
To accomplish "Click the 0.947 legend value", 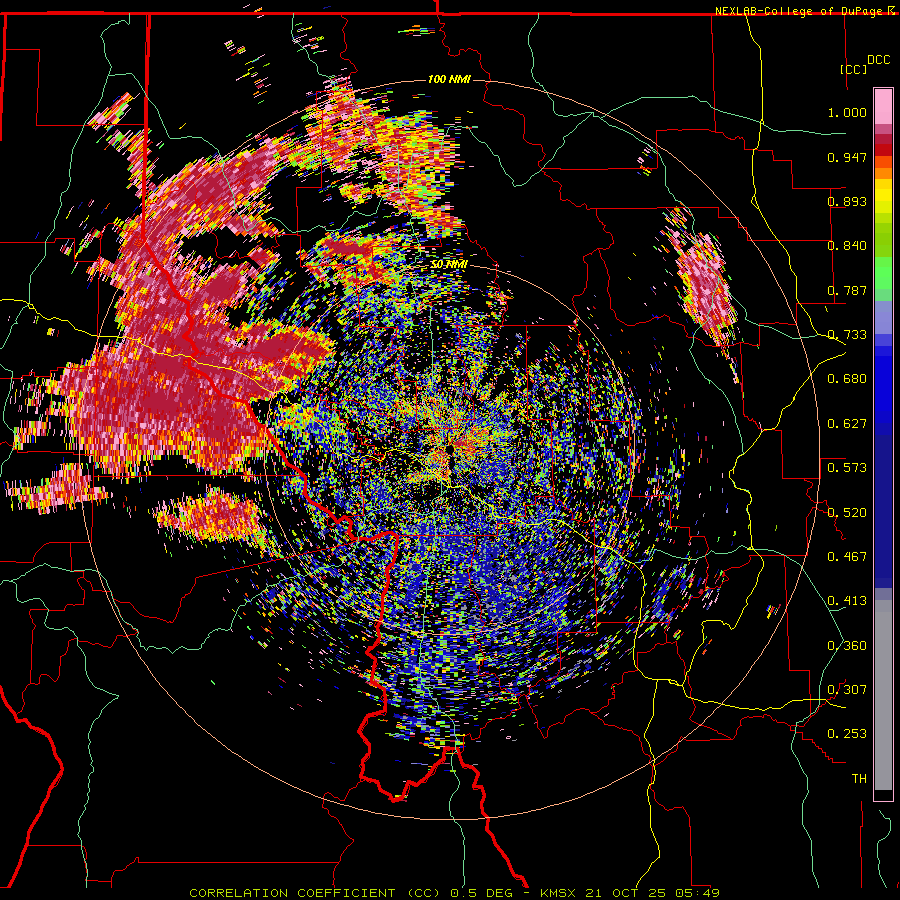I will pos(847,157).
